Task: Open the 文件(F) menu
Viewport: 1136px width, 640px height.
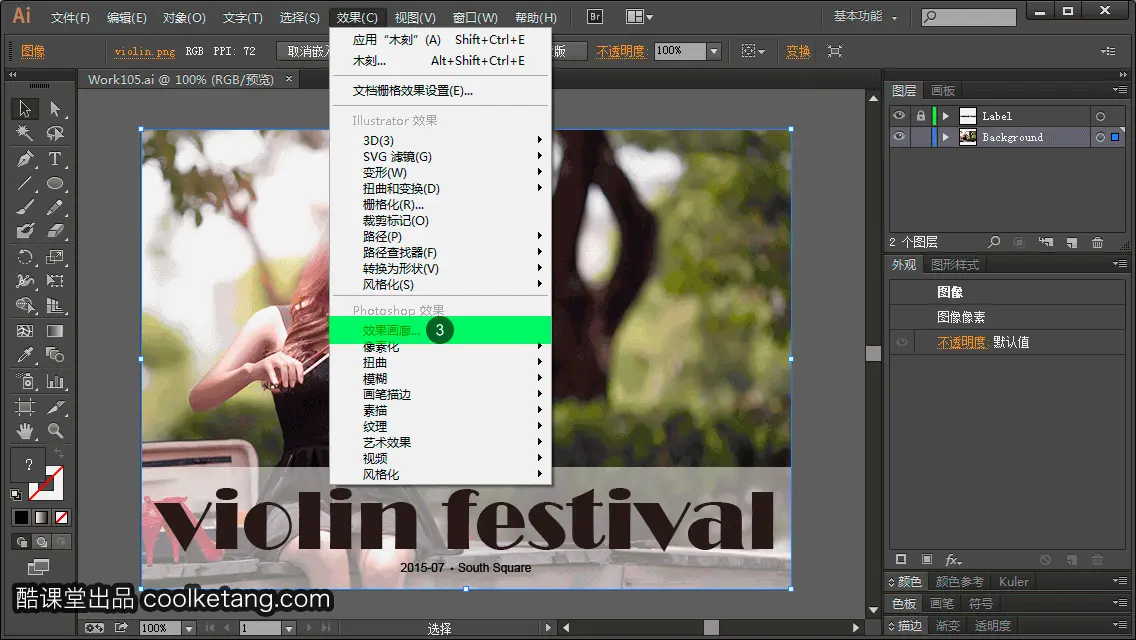Action: click(x=70, y=17)
